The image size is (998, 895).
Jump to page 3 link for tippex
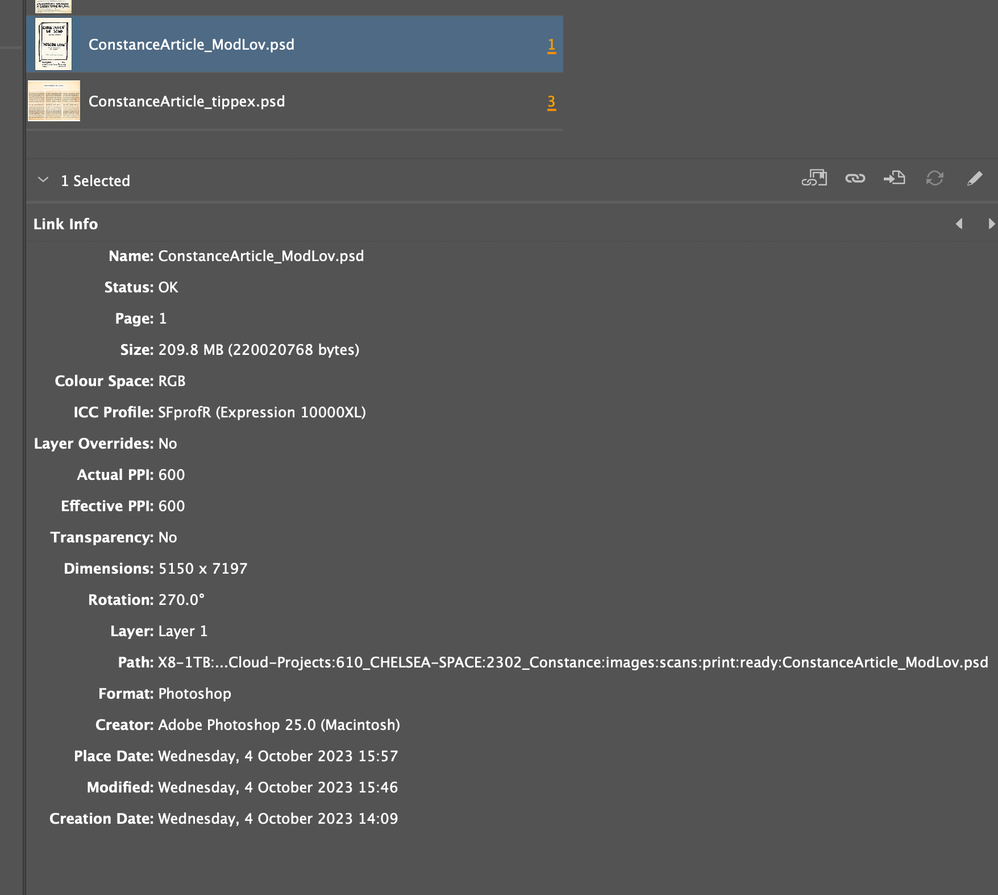[x=551, y=101]
